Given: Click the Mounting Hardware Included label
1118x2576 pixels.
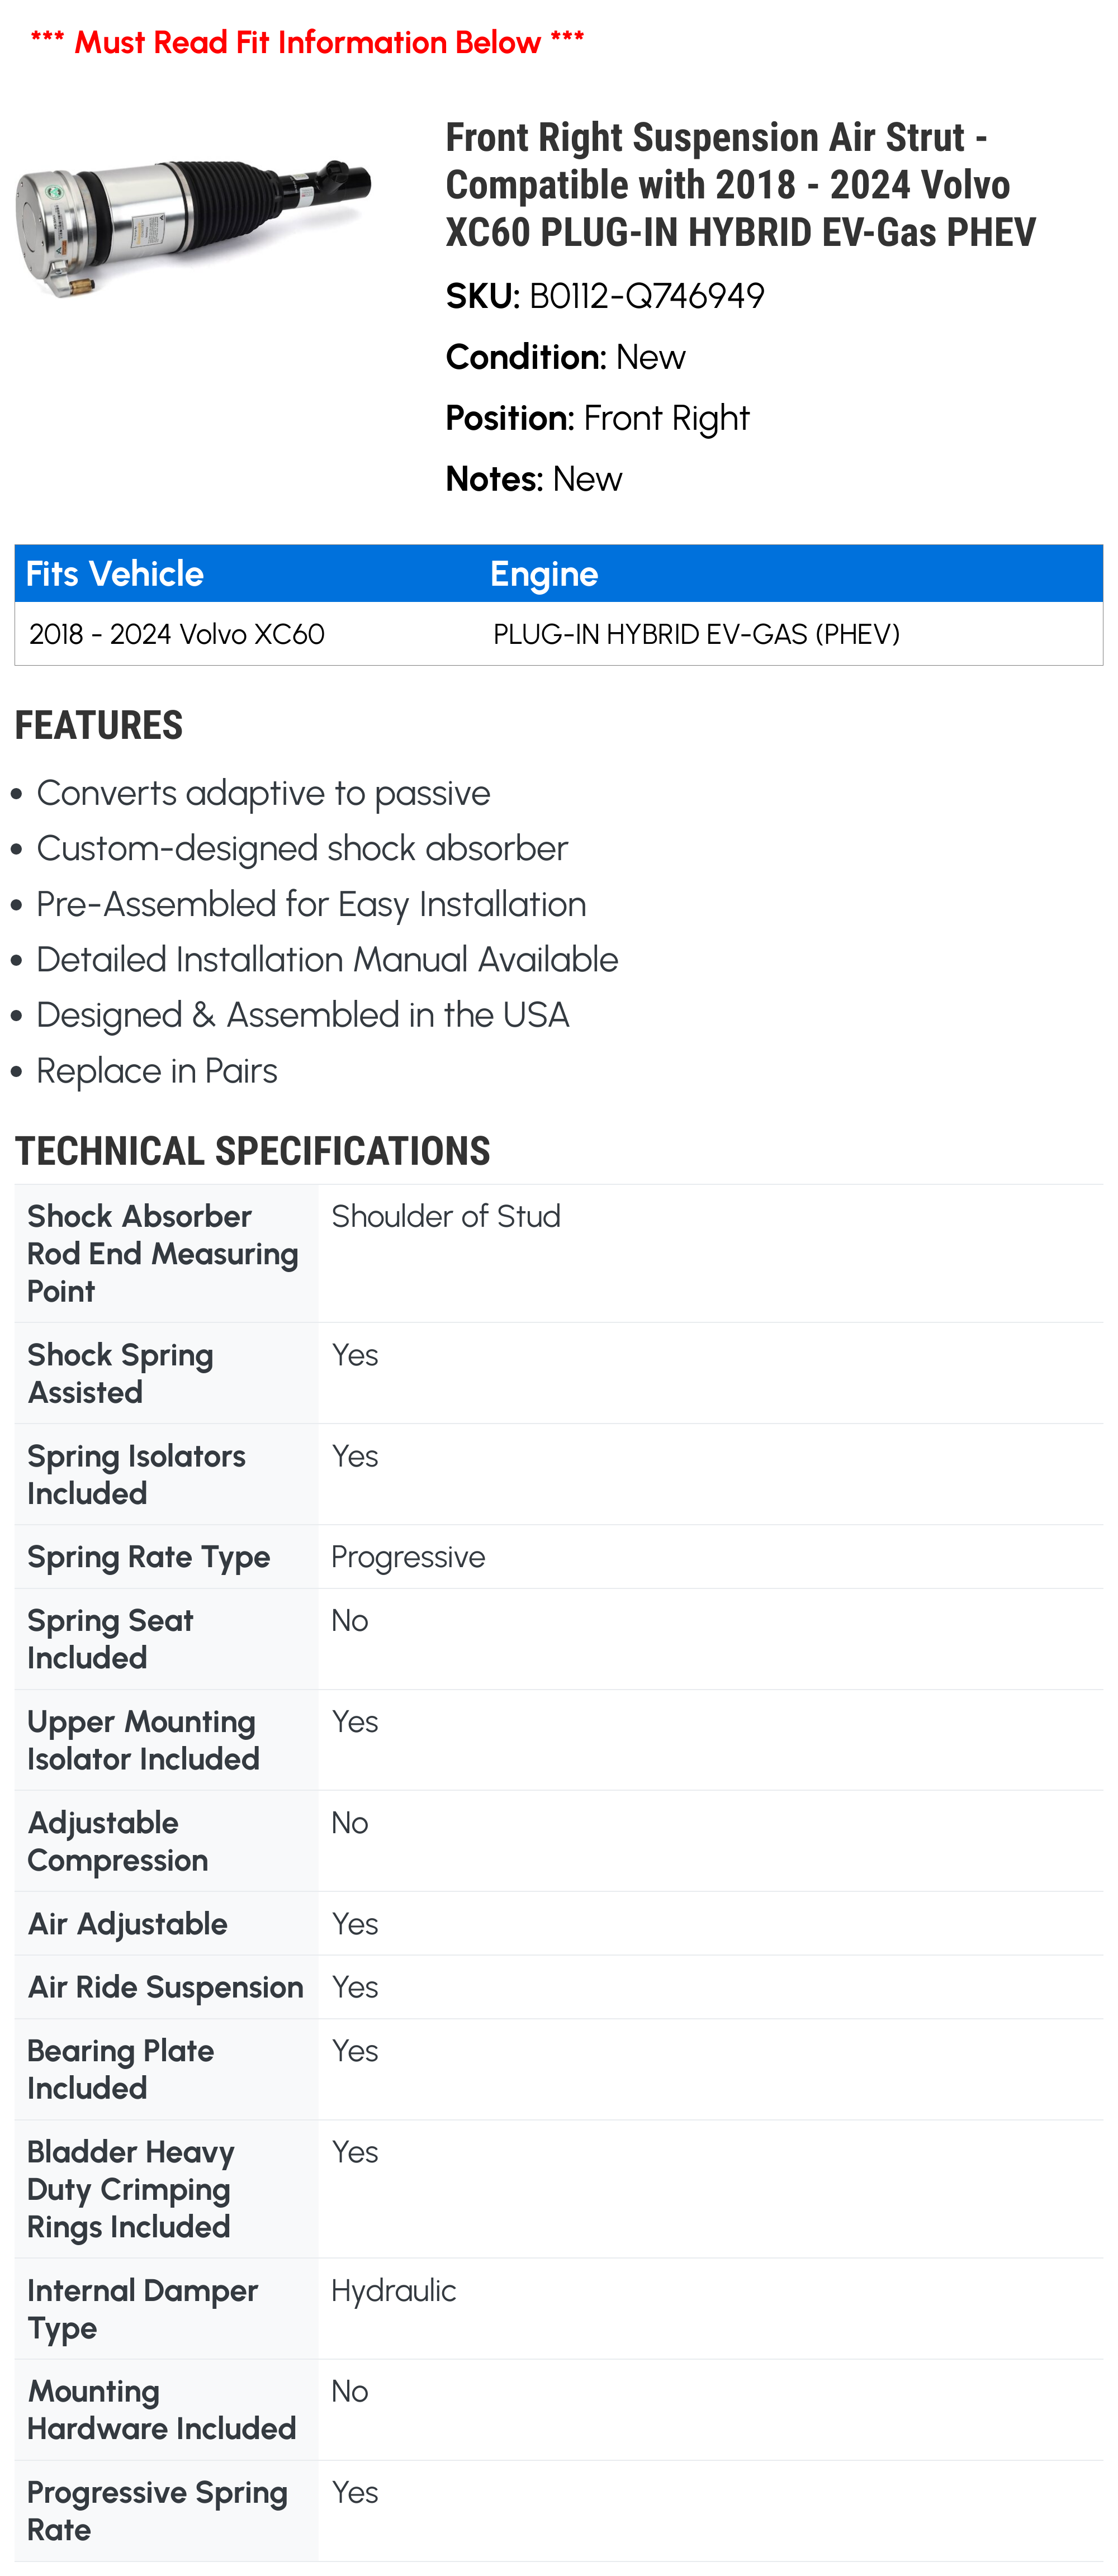Looking at the screenshot, I should (x=161, y=2410).
